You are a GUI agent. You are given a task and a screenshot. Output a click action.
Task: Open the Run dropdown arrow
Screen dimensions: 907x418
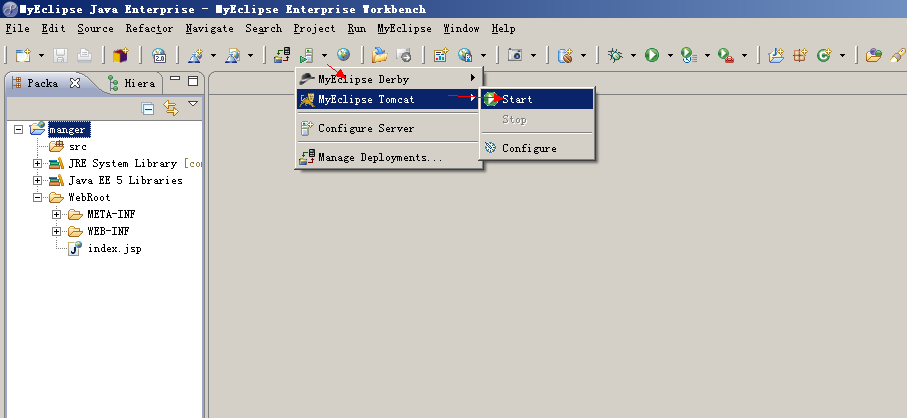[x=670, y=56]
